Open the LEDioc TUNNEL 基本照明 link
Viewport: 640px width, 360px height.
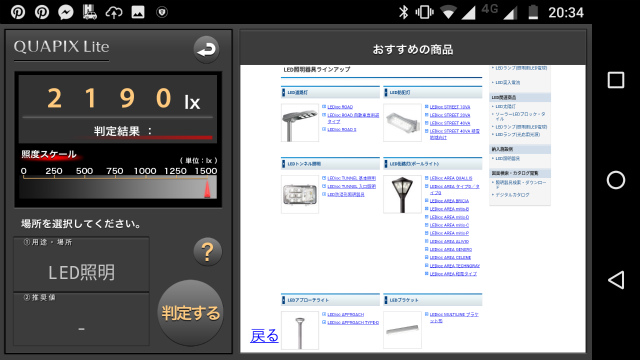coord(351,178)
